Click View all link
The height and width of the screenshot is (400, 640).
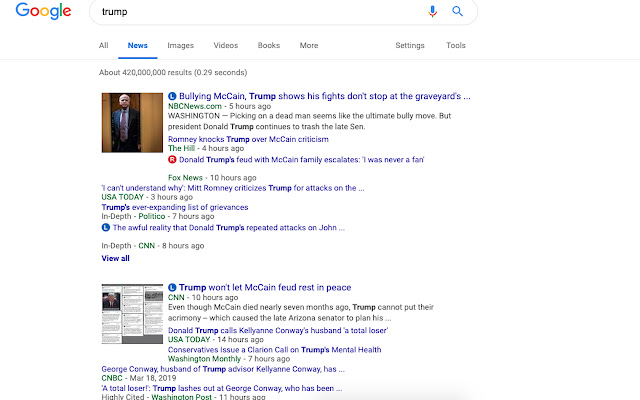[x=116, y=258]
